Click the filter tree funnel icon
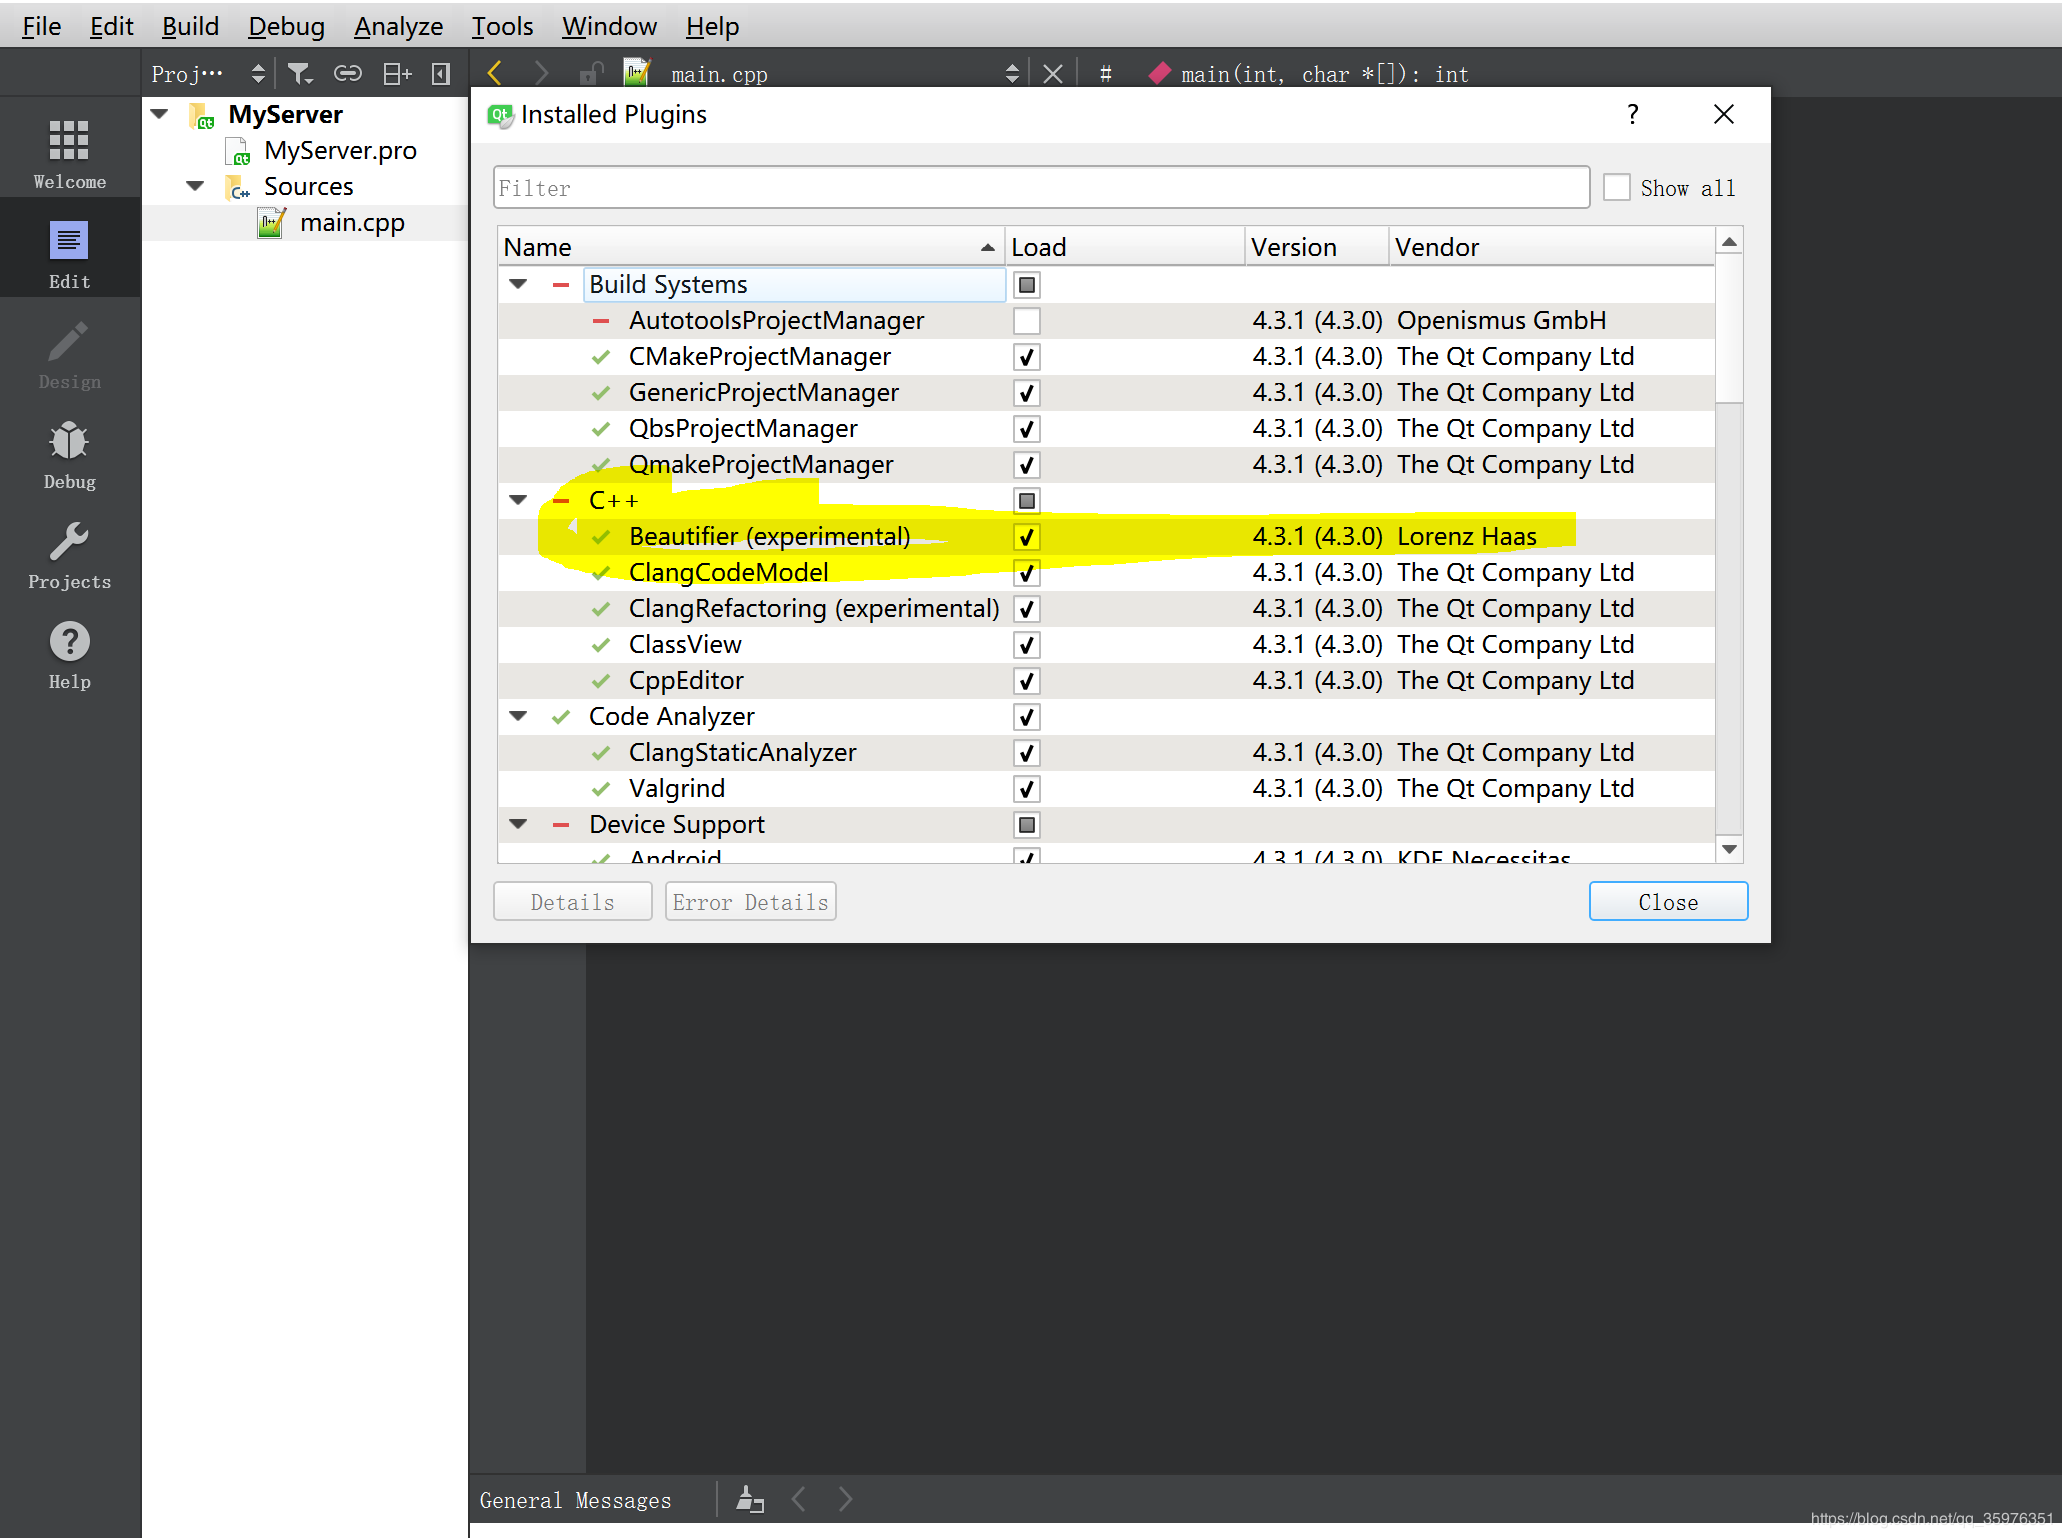Image resolution: width=2062 pixels, height=1538 pixels. click(x=300, y=74)
